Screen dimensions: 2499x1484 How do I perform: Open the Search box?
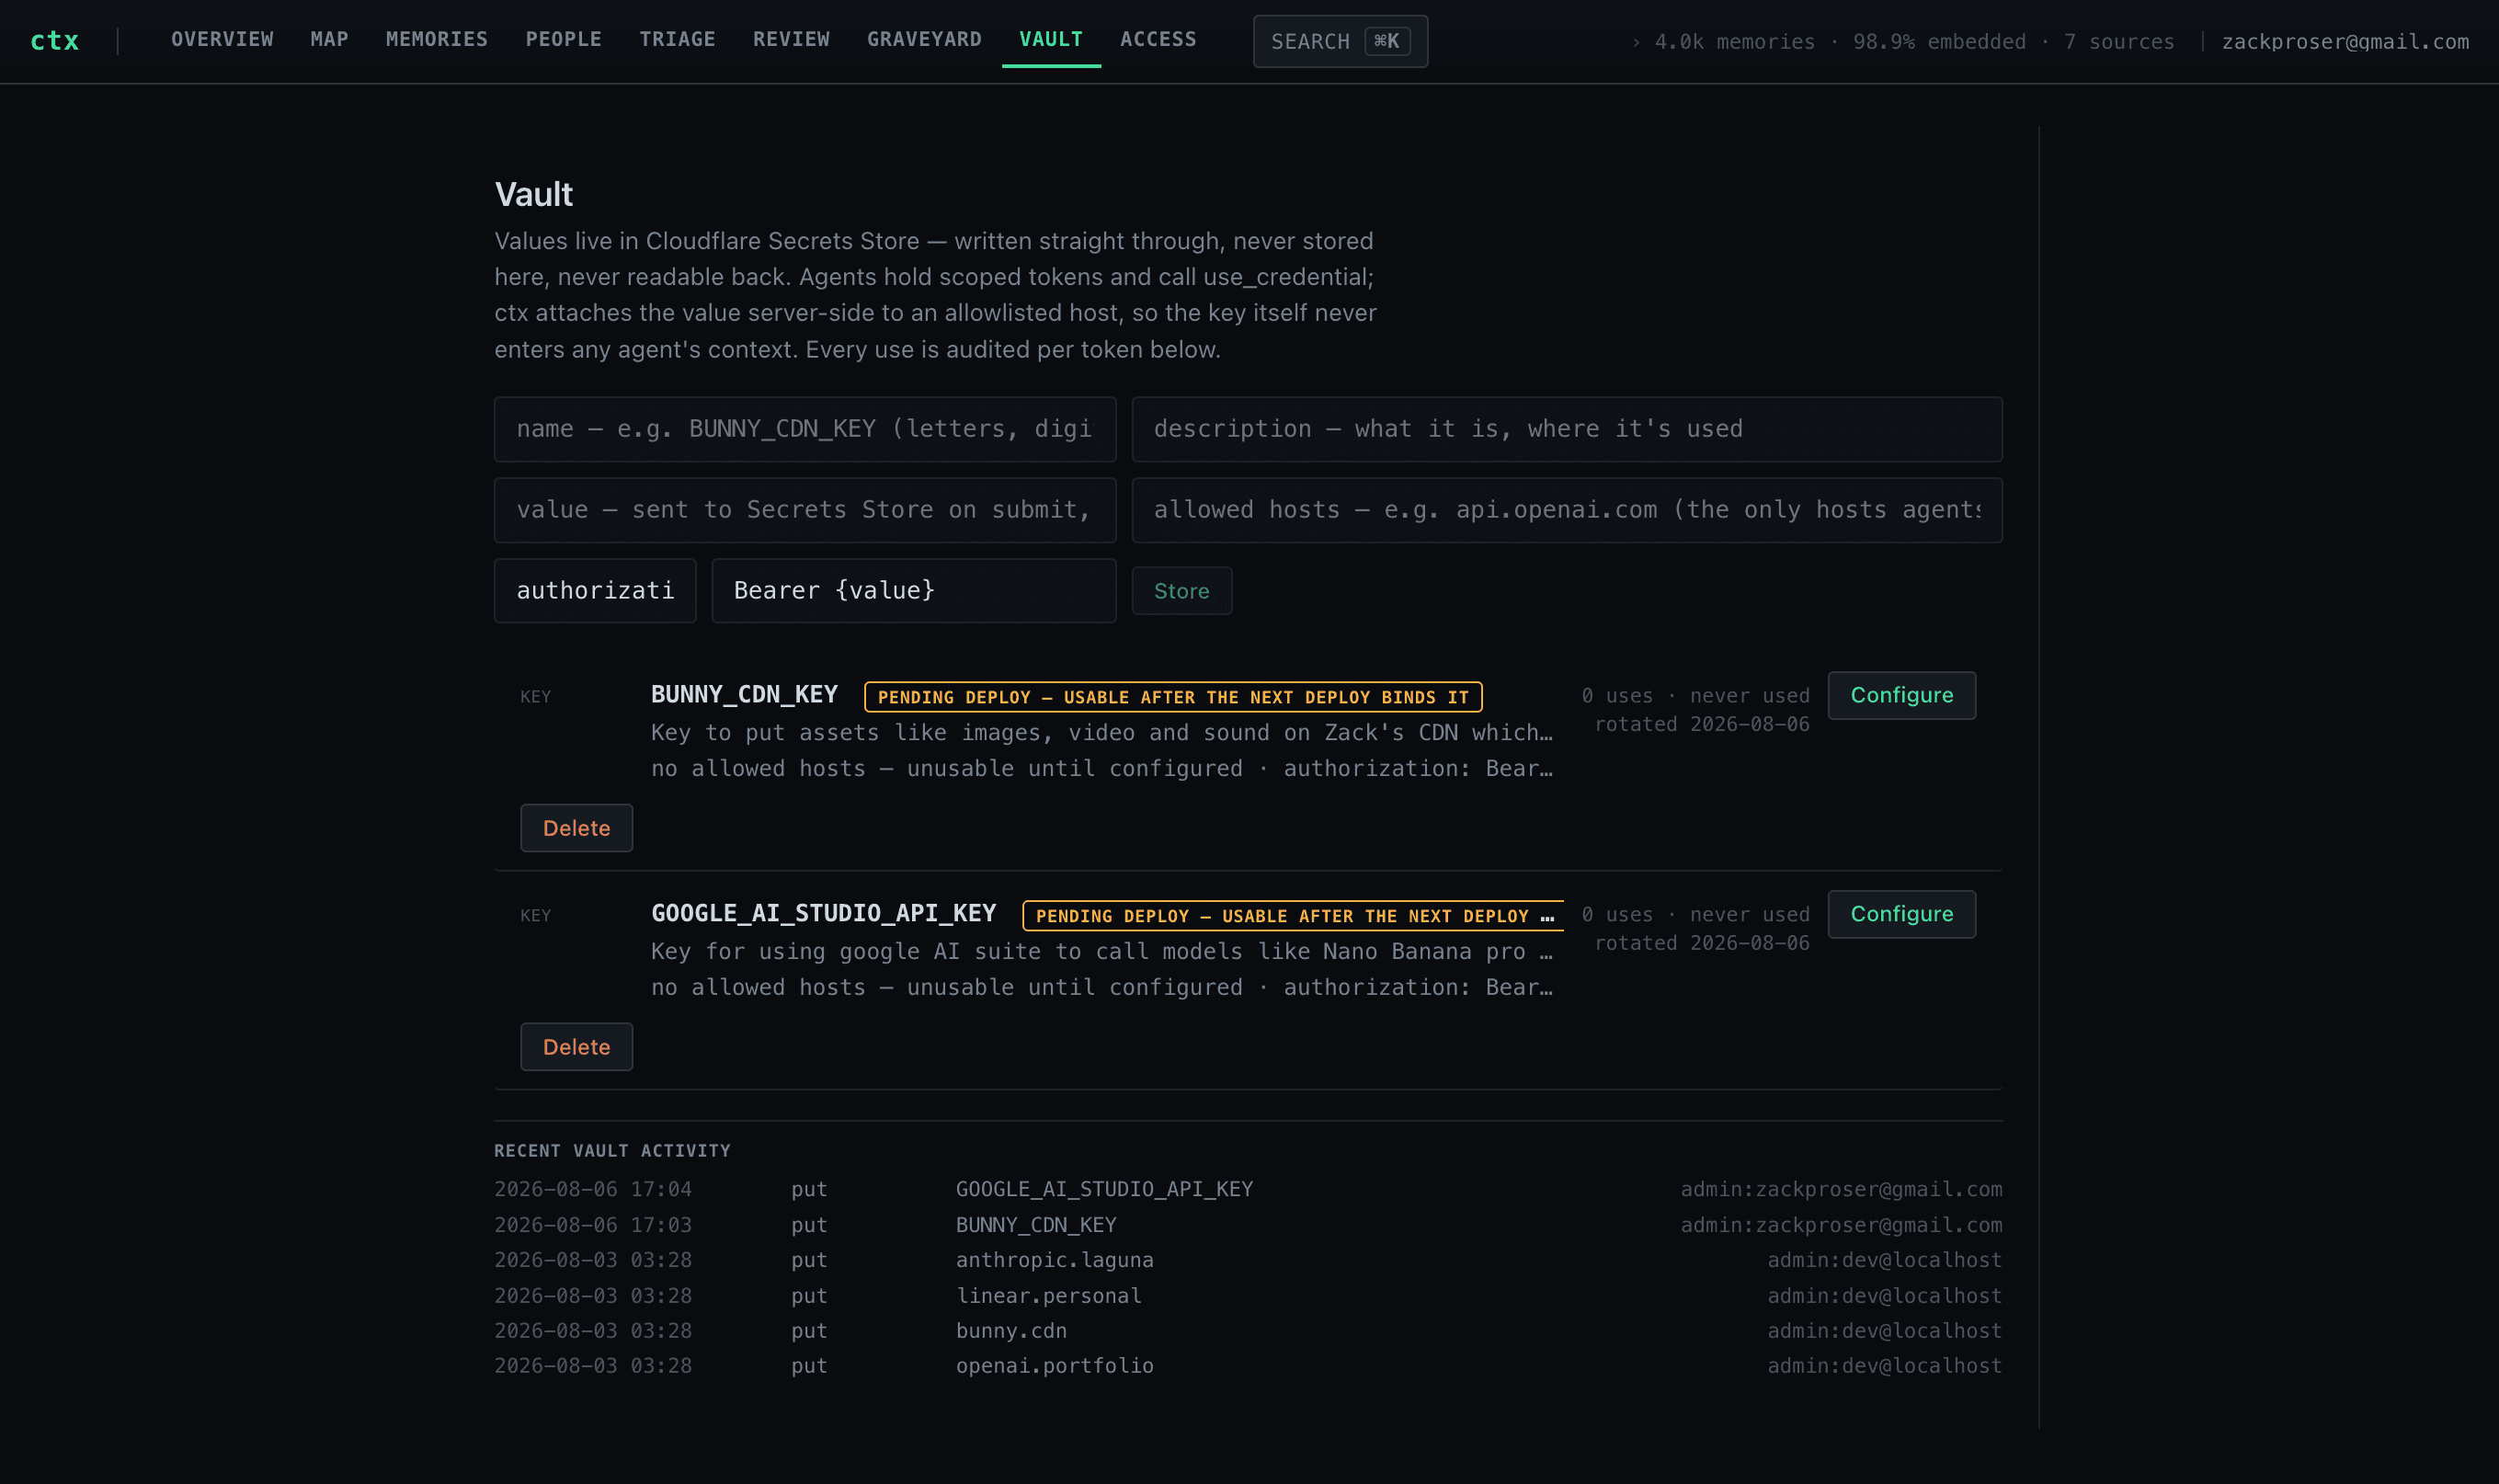(x=1340, y=41)
